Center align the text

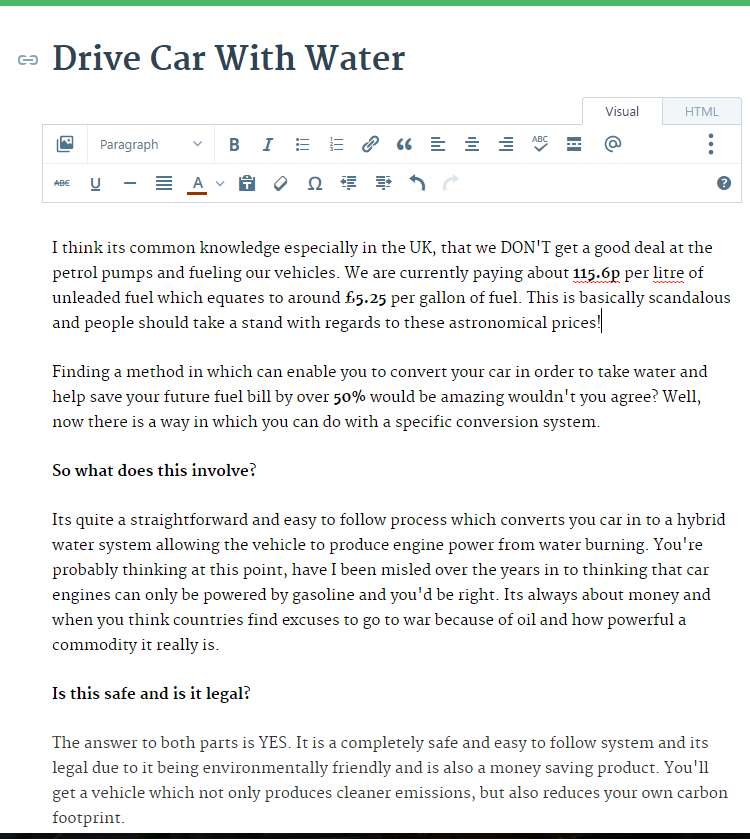tap(472, 144)
